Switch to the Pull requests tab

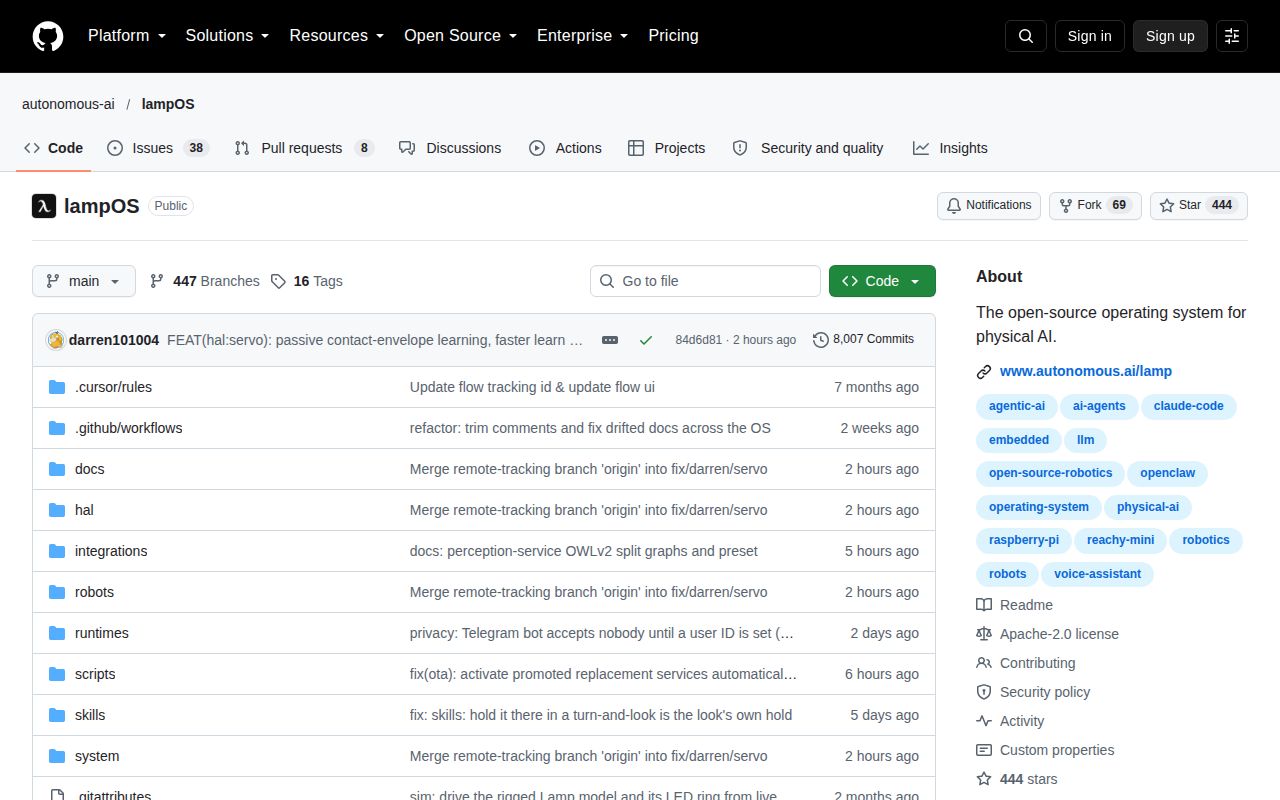(x=303, y=148)
